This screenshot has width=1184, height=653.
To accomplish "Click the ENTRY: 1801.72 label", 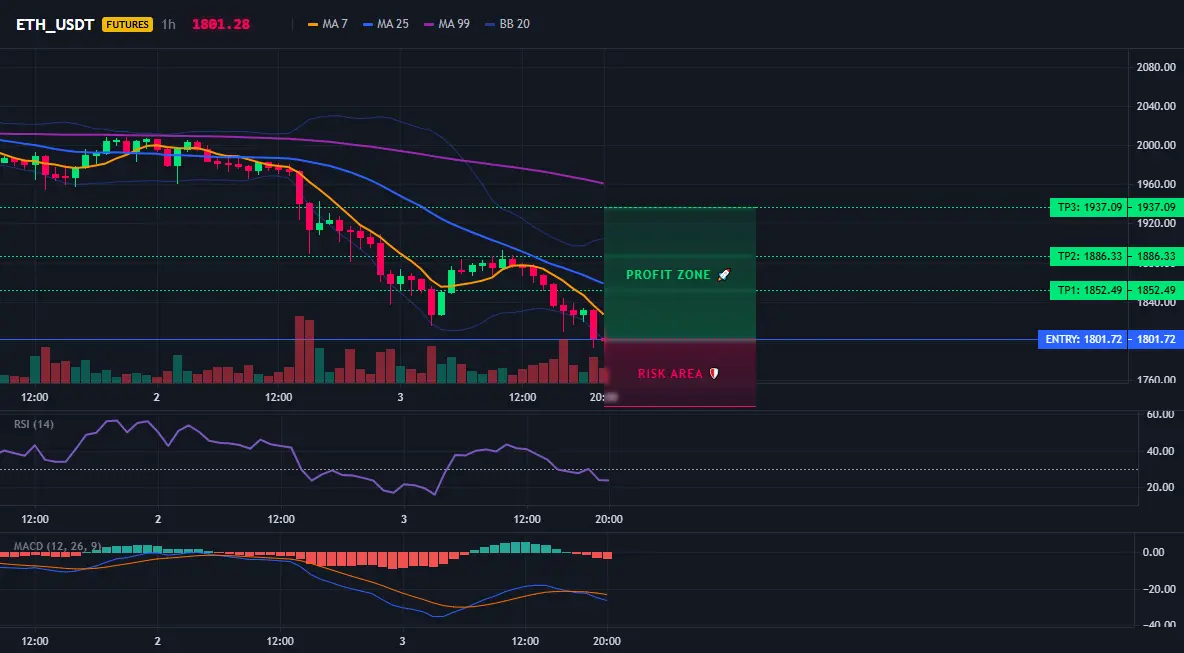I will [x=1083, y=340].
